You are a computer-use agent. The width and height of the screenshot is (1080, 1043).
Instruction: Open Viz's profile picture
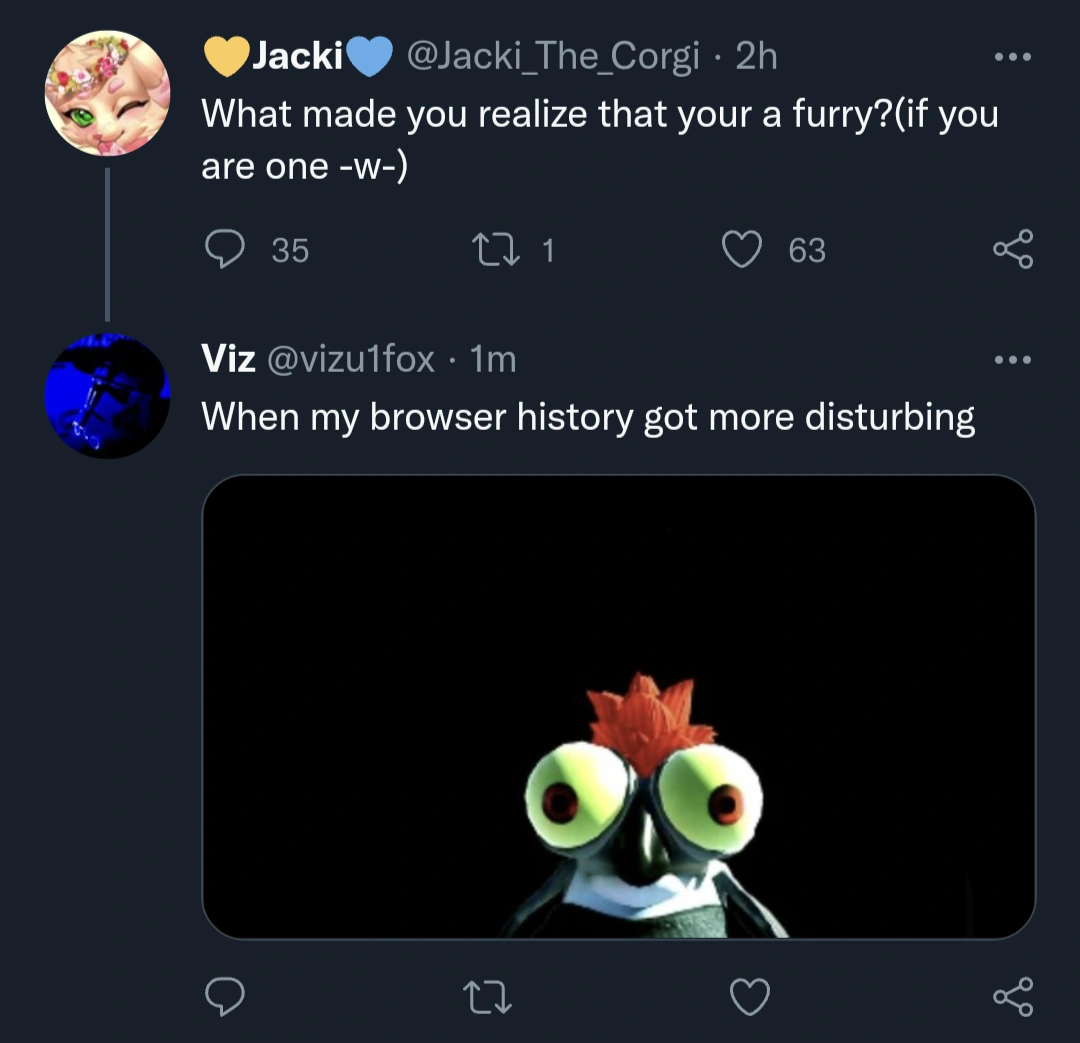tap(108, 394)
